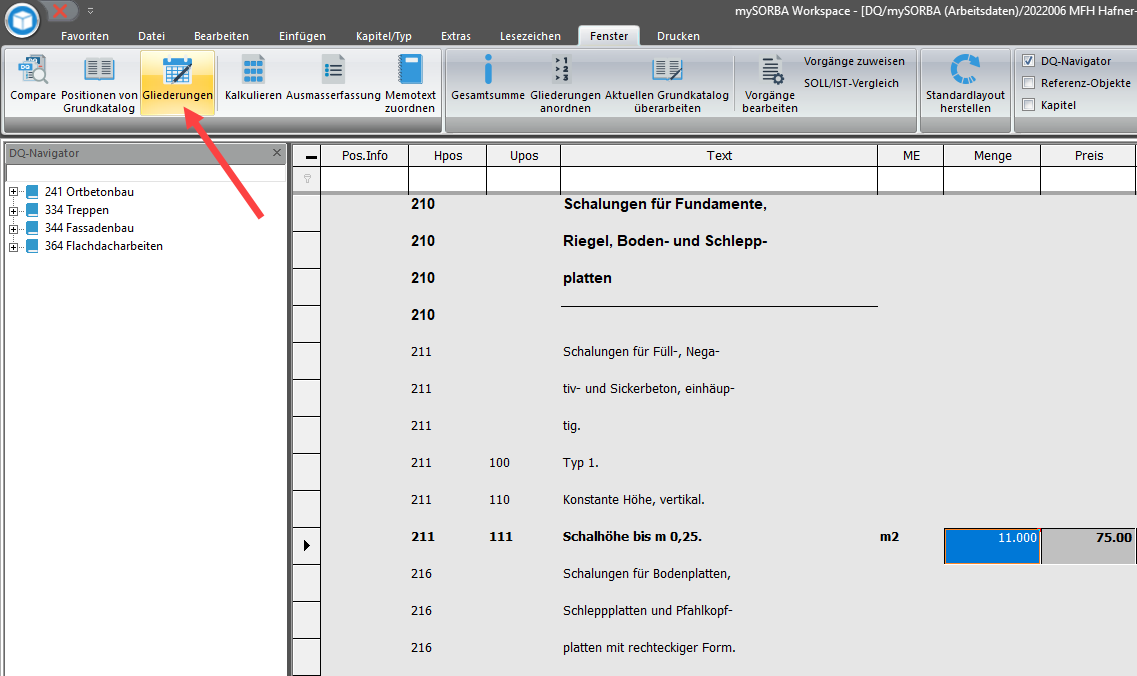Click the text 'Typ 1.'
1137x676 pixels.
tap(581, 463)
